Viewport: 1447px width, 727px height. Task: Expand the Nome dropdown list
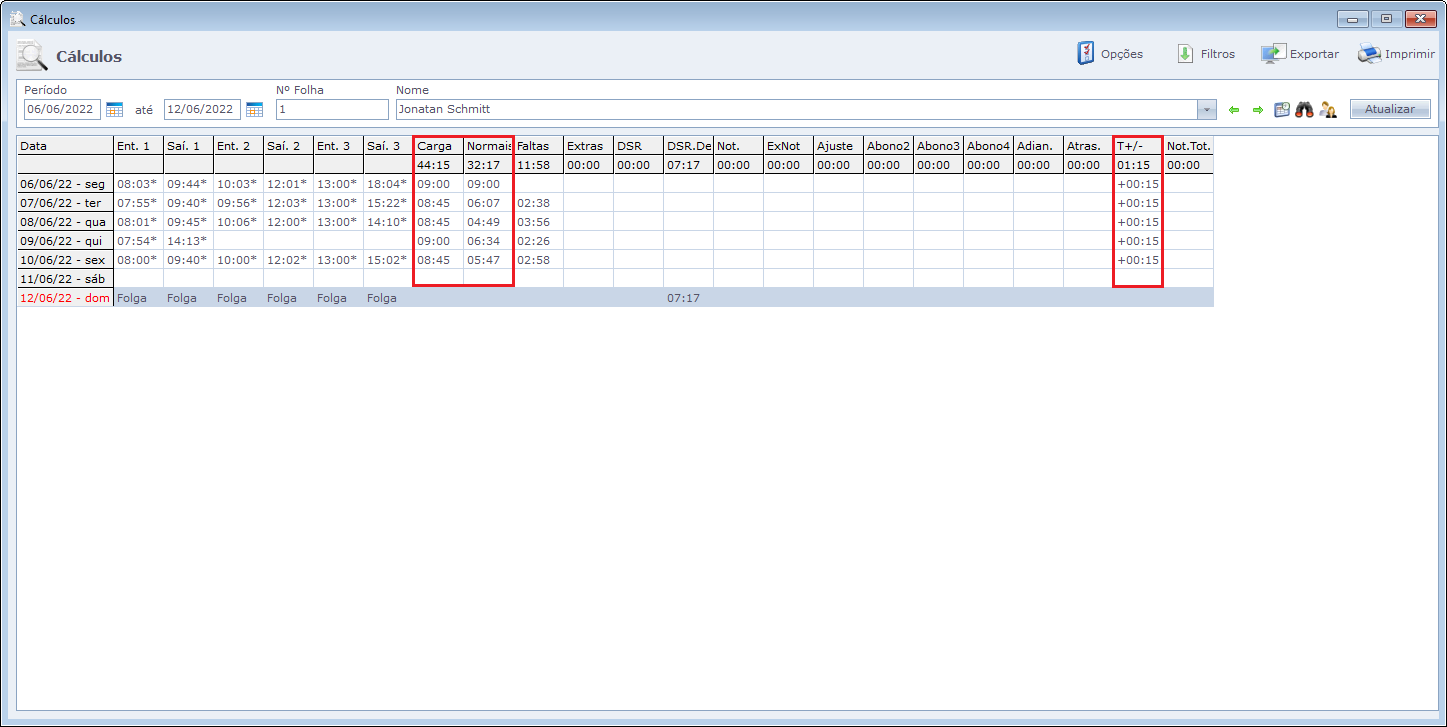pyautogui.click(x=1207, y=109)
